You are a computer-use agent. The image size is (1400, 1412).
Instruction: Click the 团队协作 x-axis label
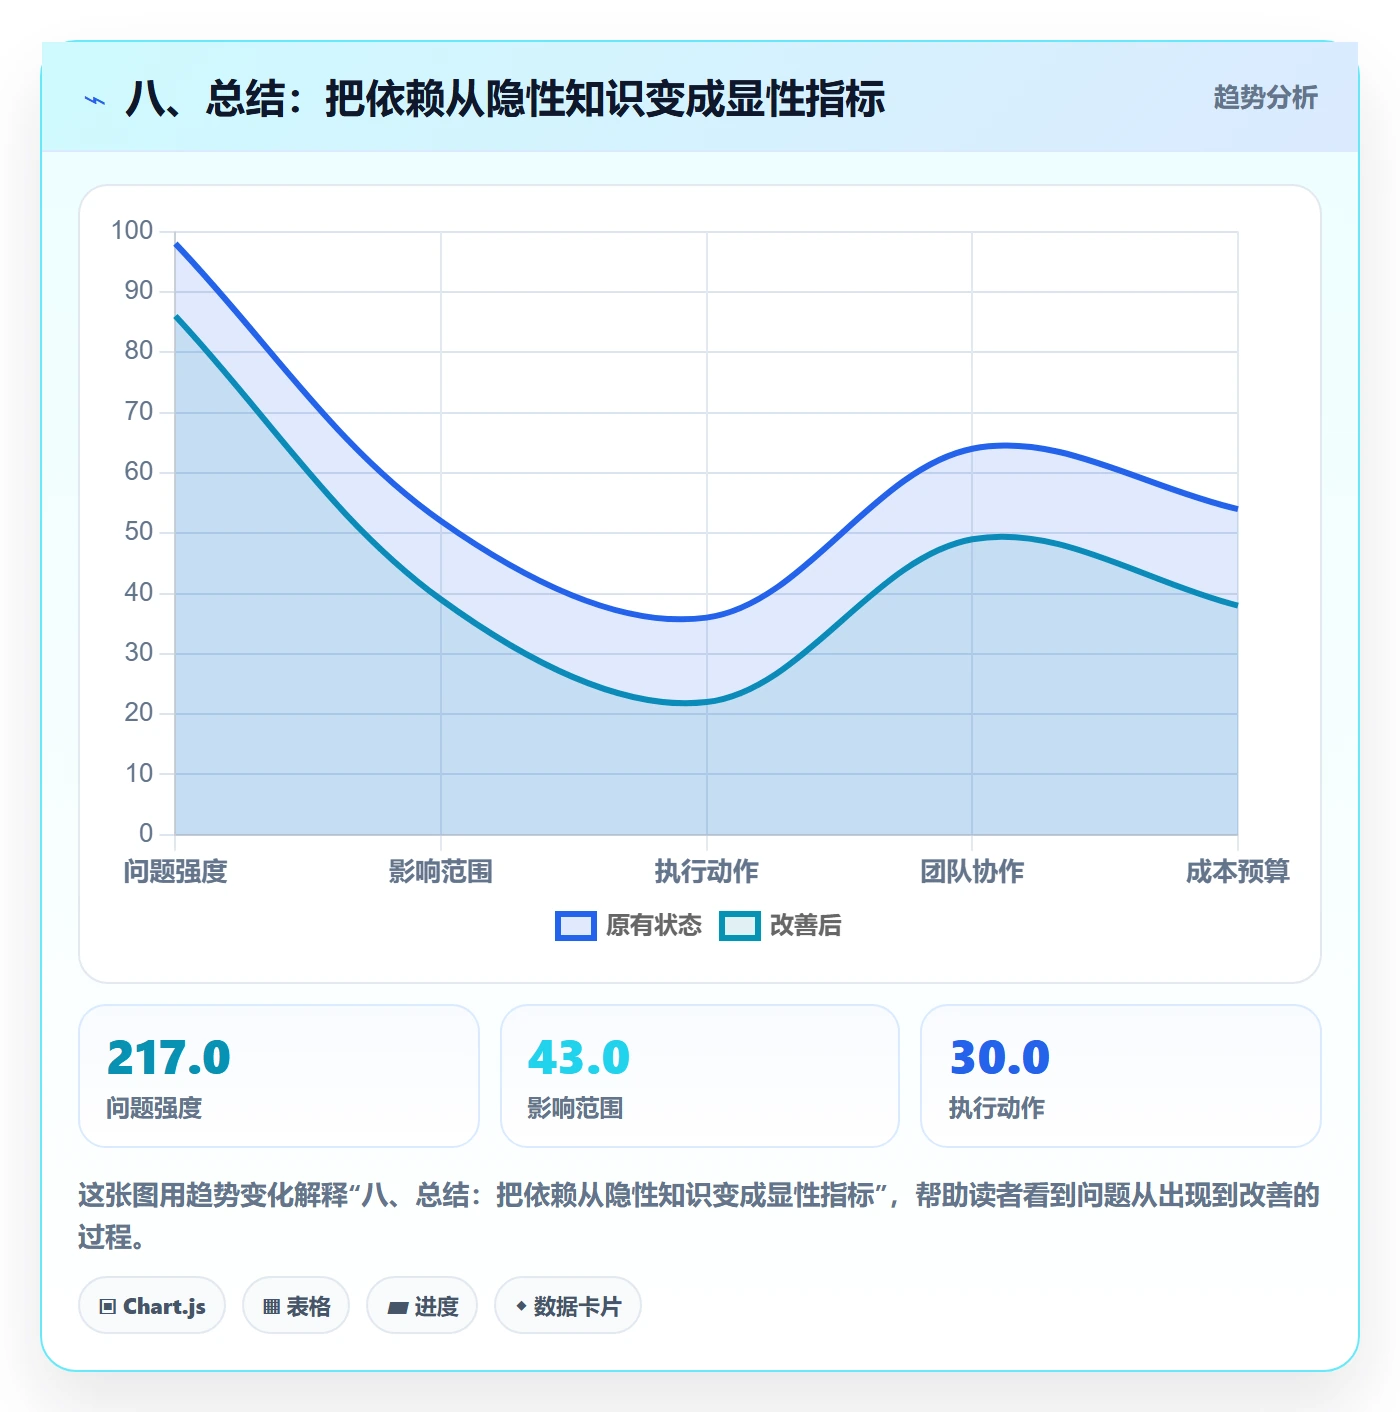coord(972,872)
